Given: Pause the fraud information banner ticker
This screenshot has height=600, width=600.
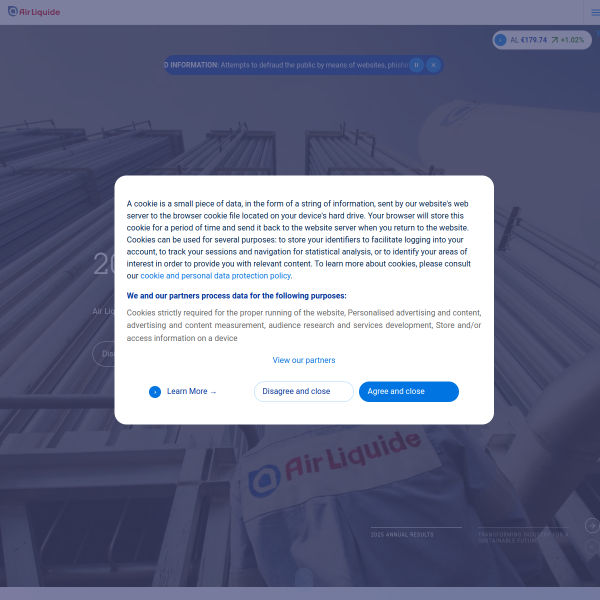Looking at the screenshot, I should click(x=416, y=65).
